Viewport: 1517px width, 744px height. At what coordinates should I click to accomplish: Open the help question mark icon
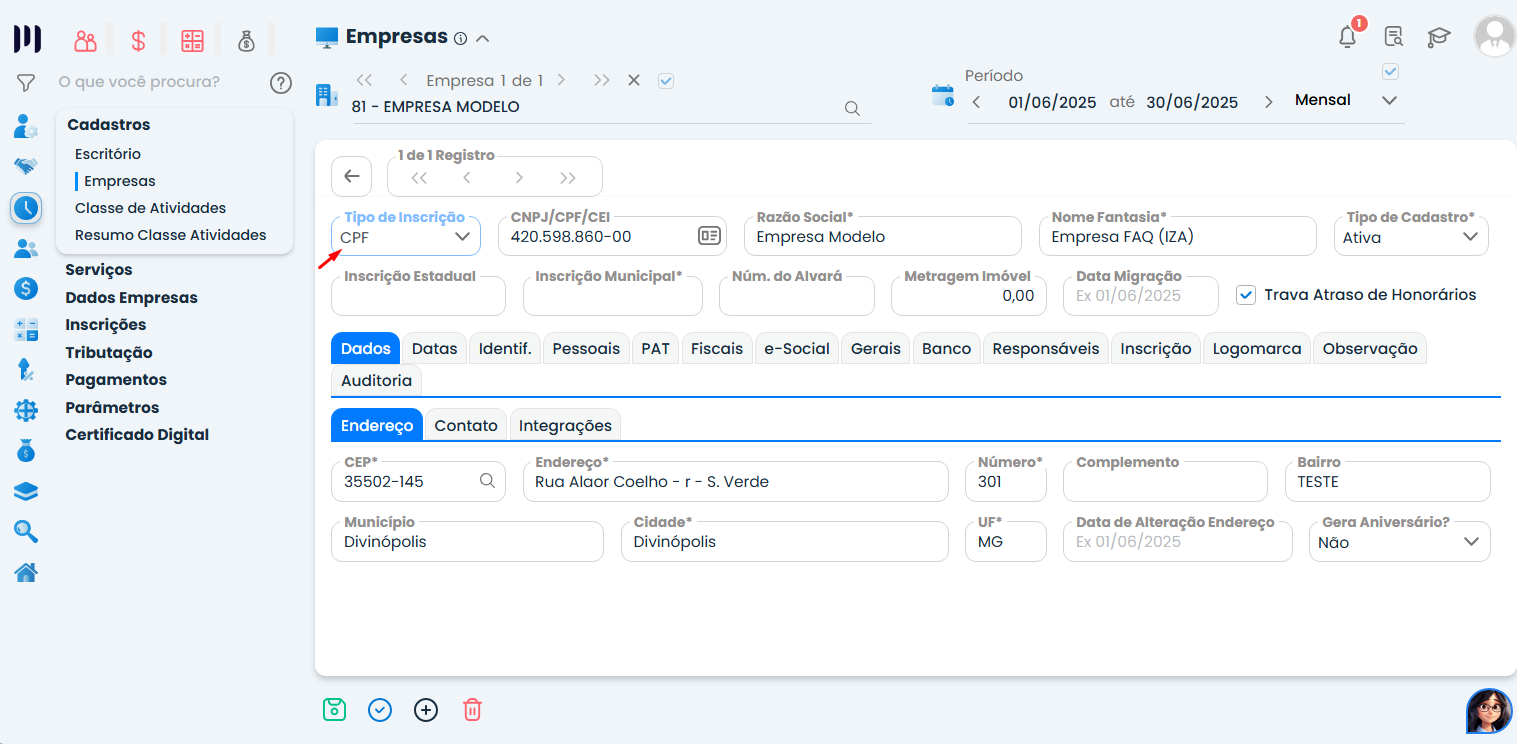click(x=281, y=82)
